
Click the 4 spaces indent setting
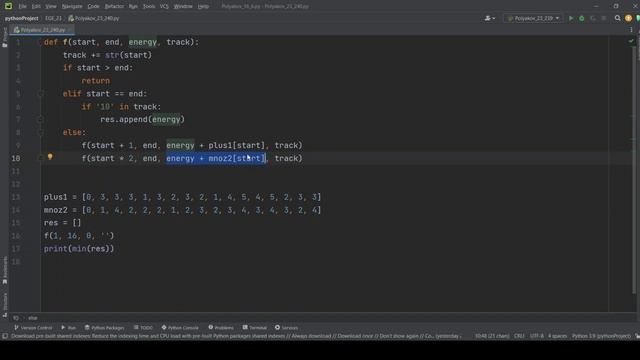[x=558, y=336]
